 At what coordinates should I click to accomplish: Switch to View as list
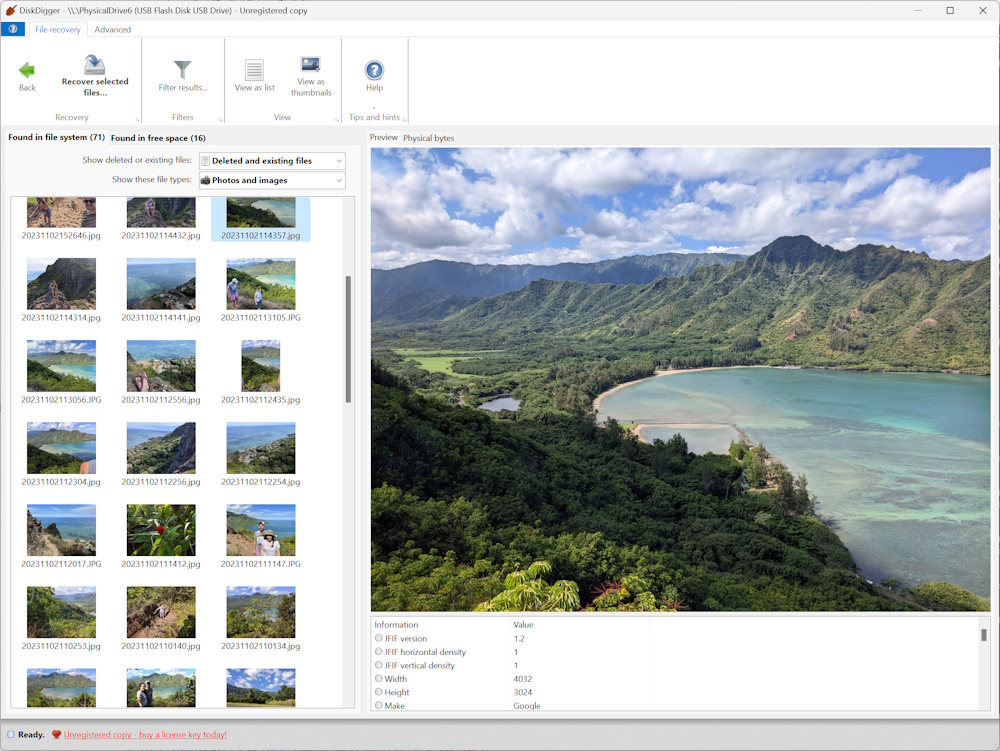[254, 70]
